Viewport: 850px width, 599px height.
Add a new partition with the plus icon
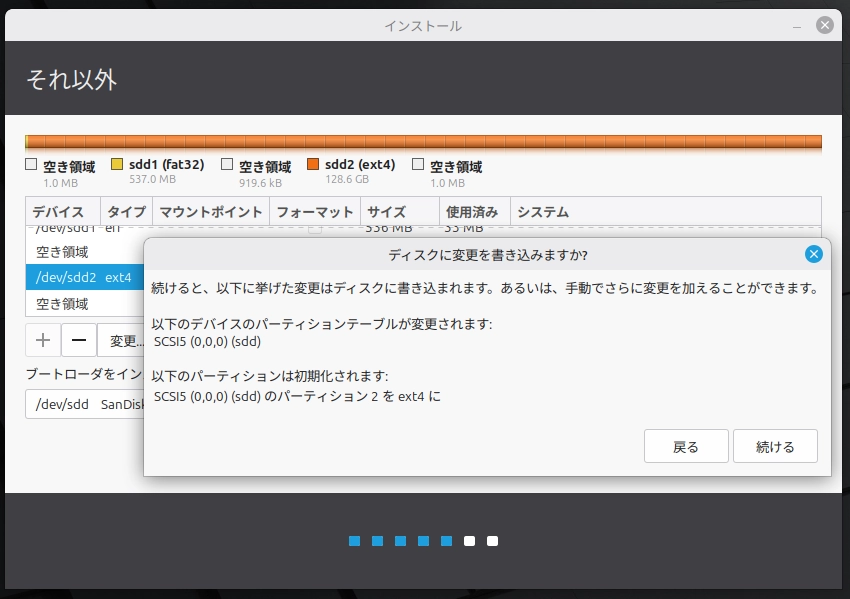42,341
